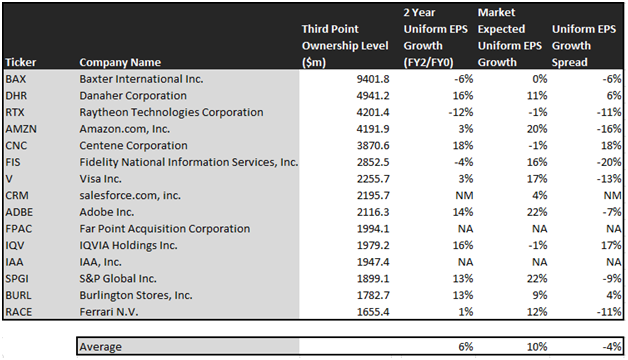
Task: Click the 2 Year Uniform EPS Growth header
Action: point(435,37)
